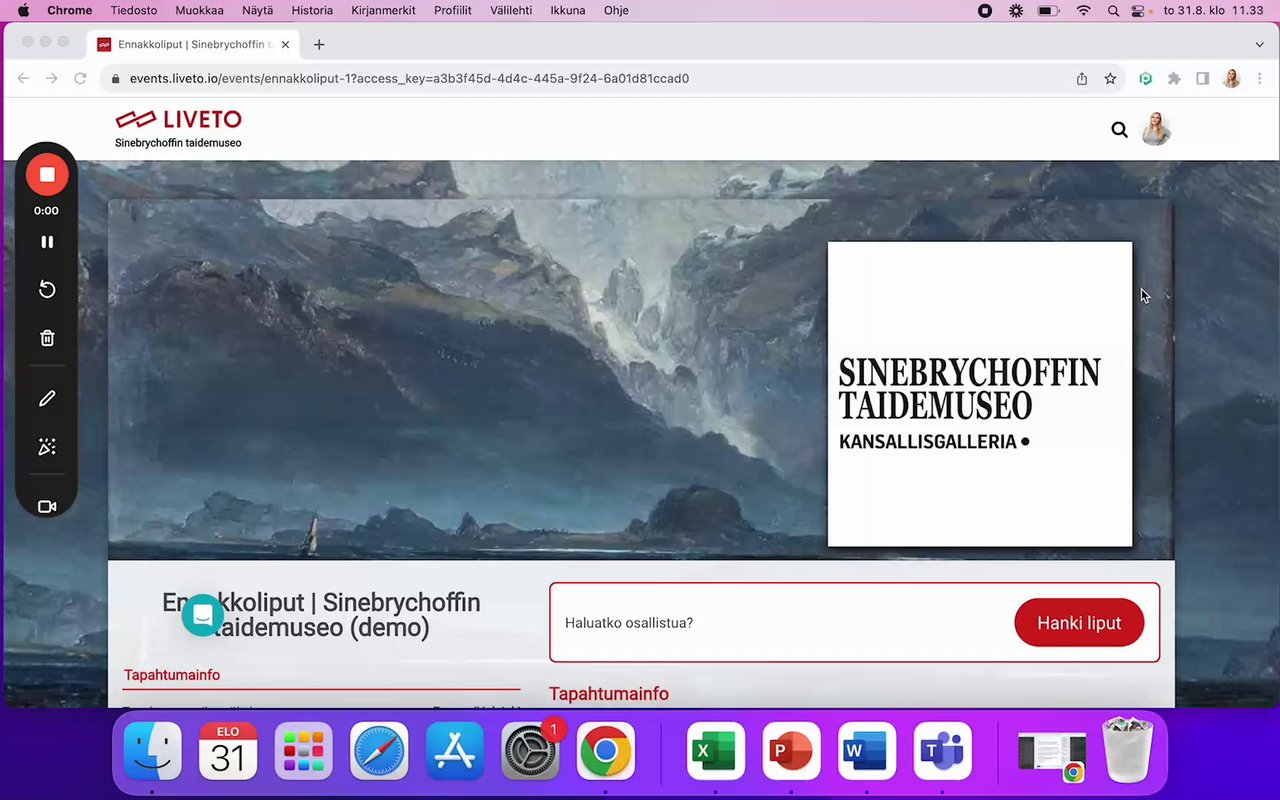
Task: Open Control Center in the menu bar
Action: tap(1139, 10)
